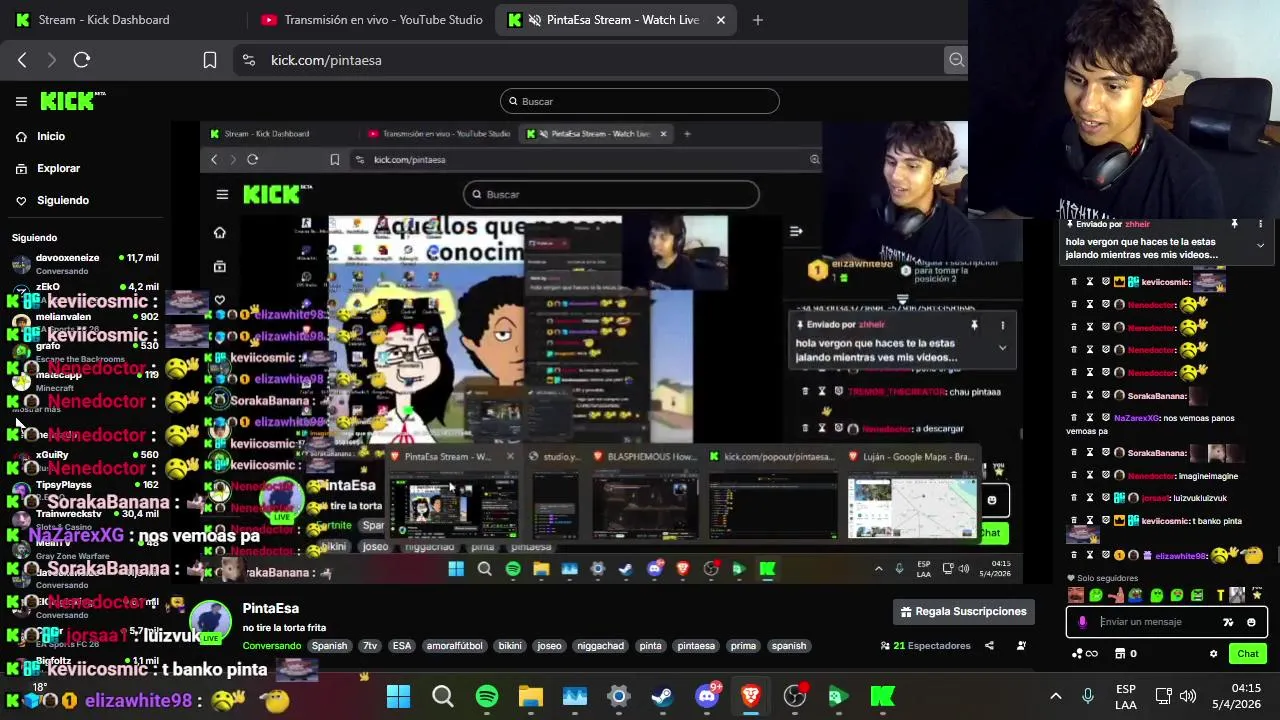The height and width of the screenshot is (720, 1280).
Task: Select the bikini stream tag
Action: (510, 646)
